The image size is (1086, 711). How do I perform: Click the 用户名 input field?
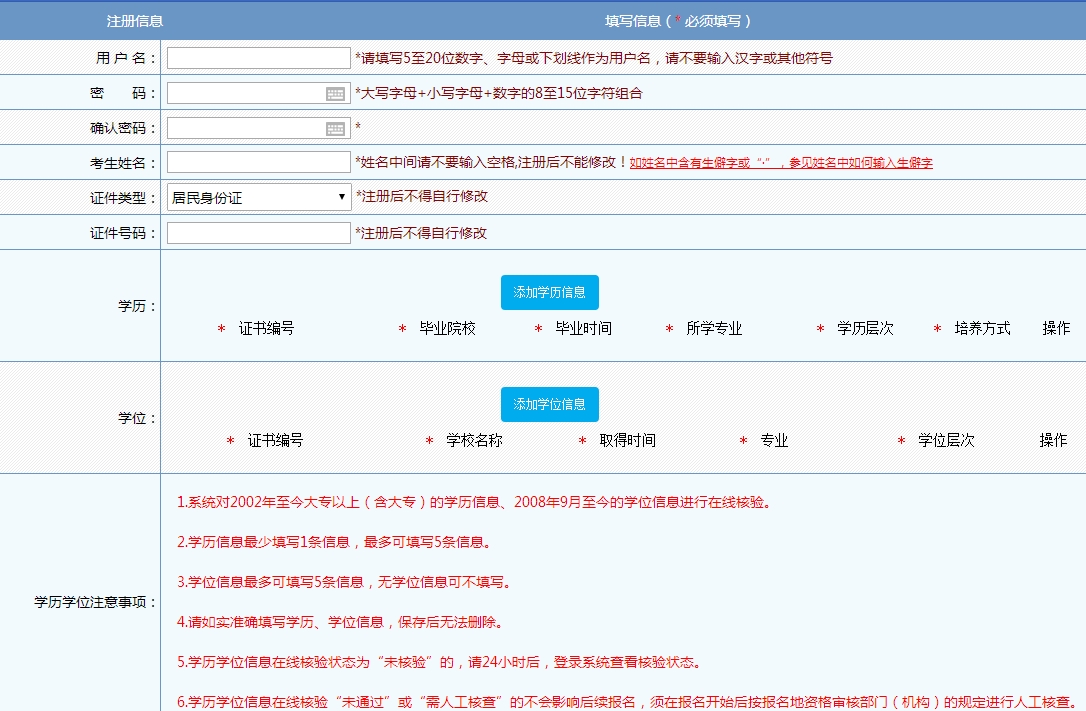coord(258,59)
